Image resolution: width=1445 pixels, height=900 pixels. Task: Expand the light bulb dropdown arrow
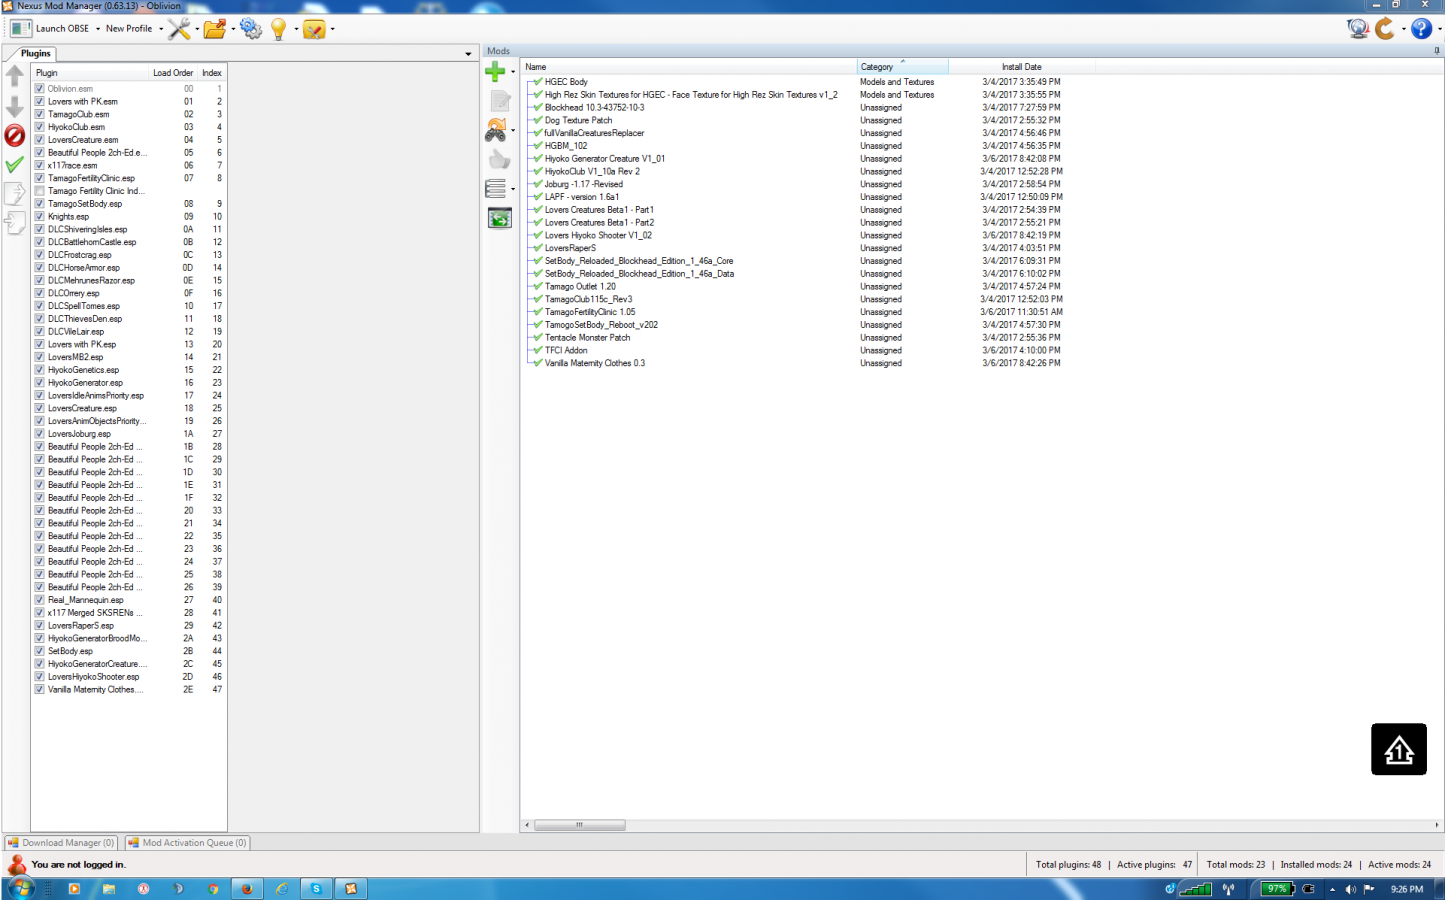[x=296, y=29]
